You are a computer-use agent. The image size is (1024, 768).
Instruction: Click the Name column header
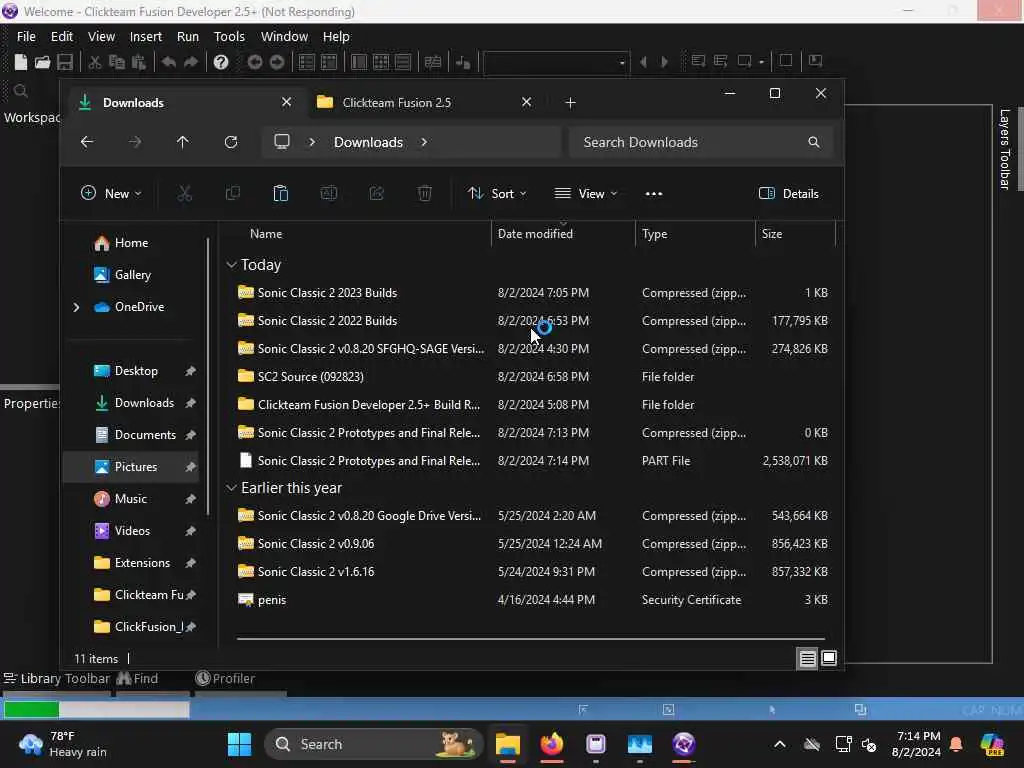click(x=266, y=234)
